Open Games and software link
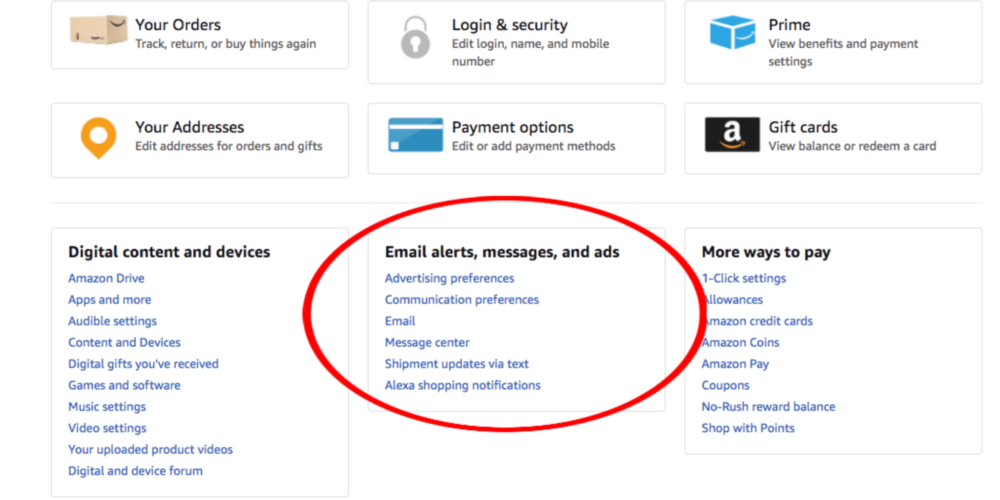Image resolution: width=1000 pixels, height=500 pixels. click(x=124, y=385)
